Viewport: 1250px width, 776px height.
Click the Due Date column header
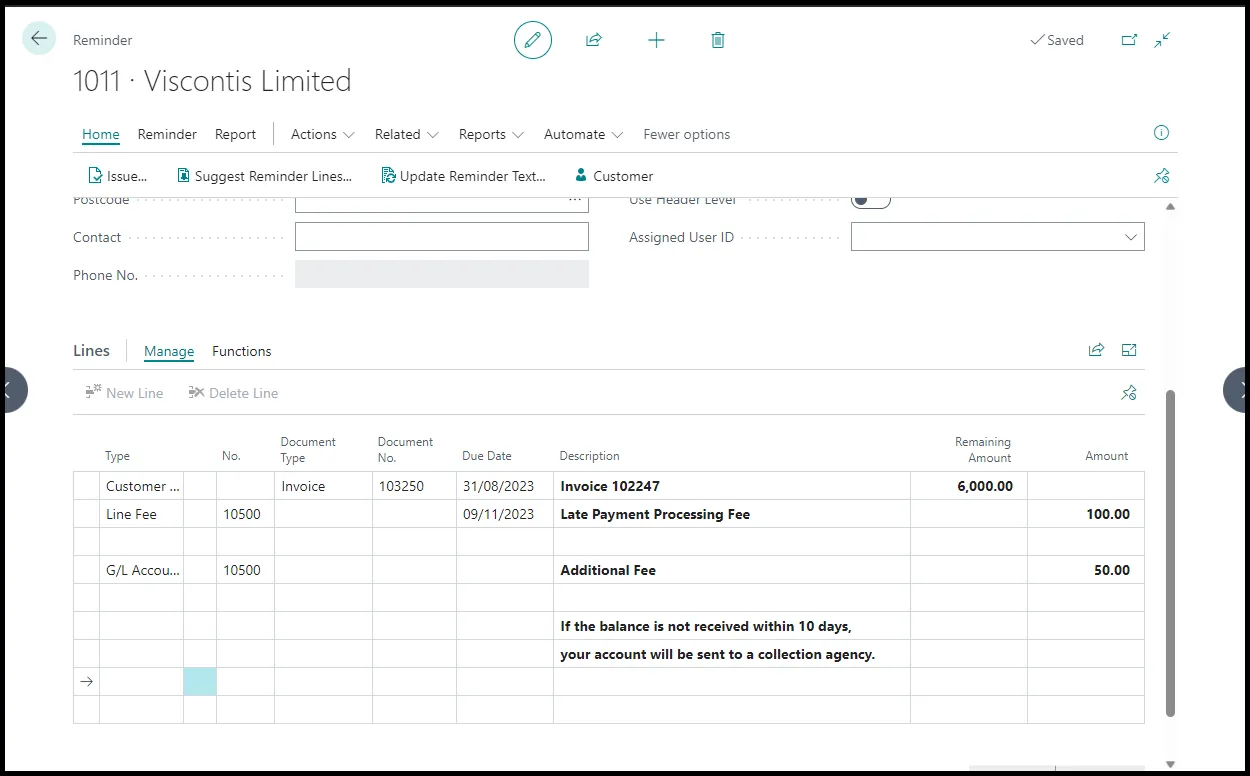click(487, 456)
